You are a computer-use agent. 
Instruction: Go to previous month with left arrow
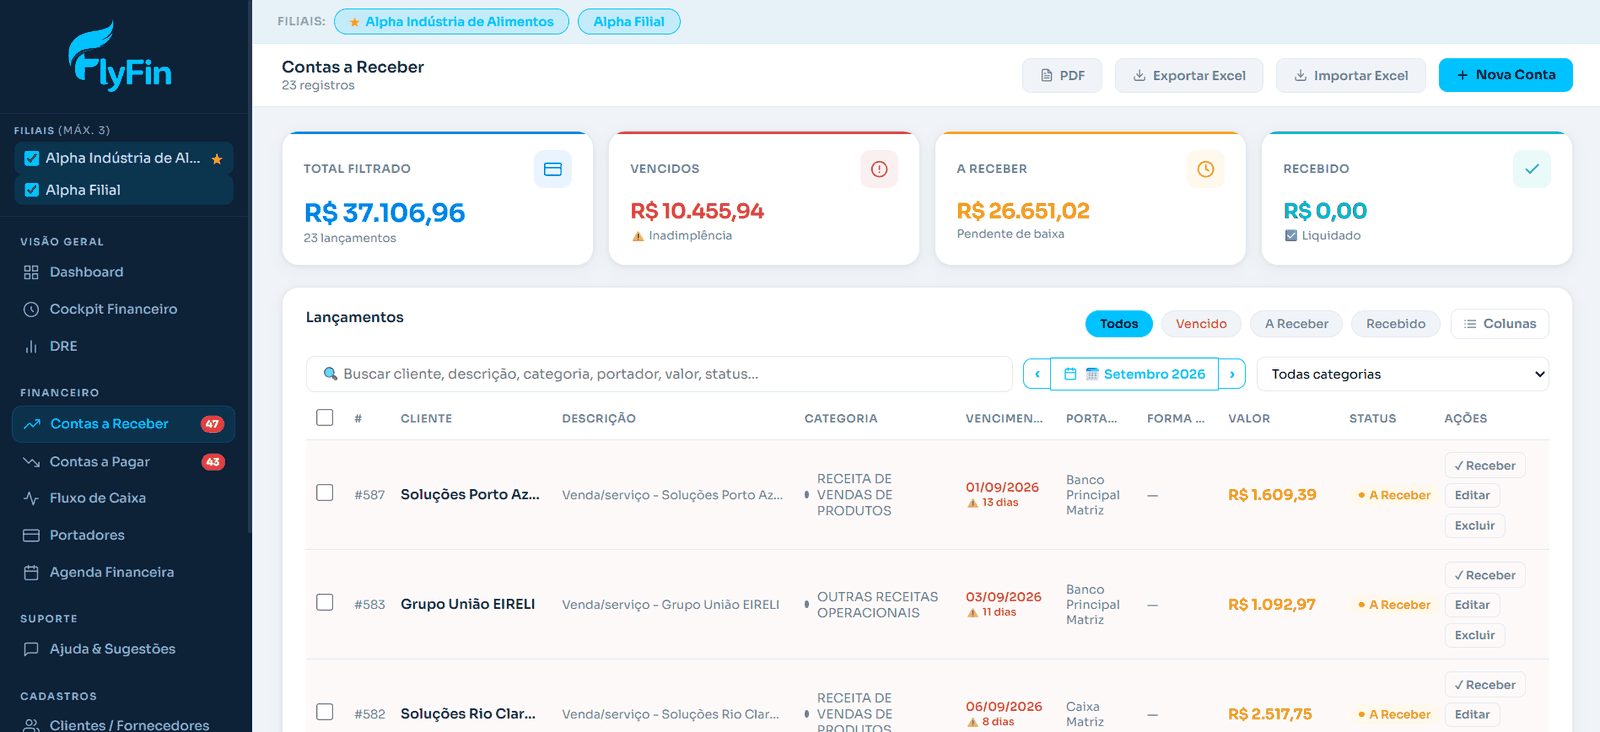[1037, 374]
